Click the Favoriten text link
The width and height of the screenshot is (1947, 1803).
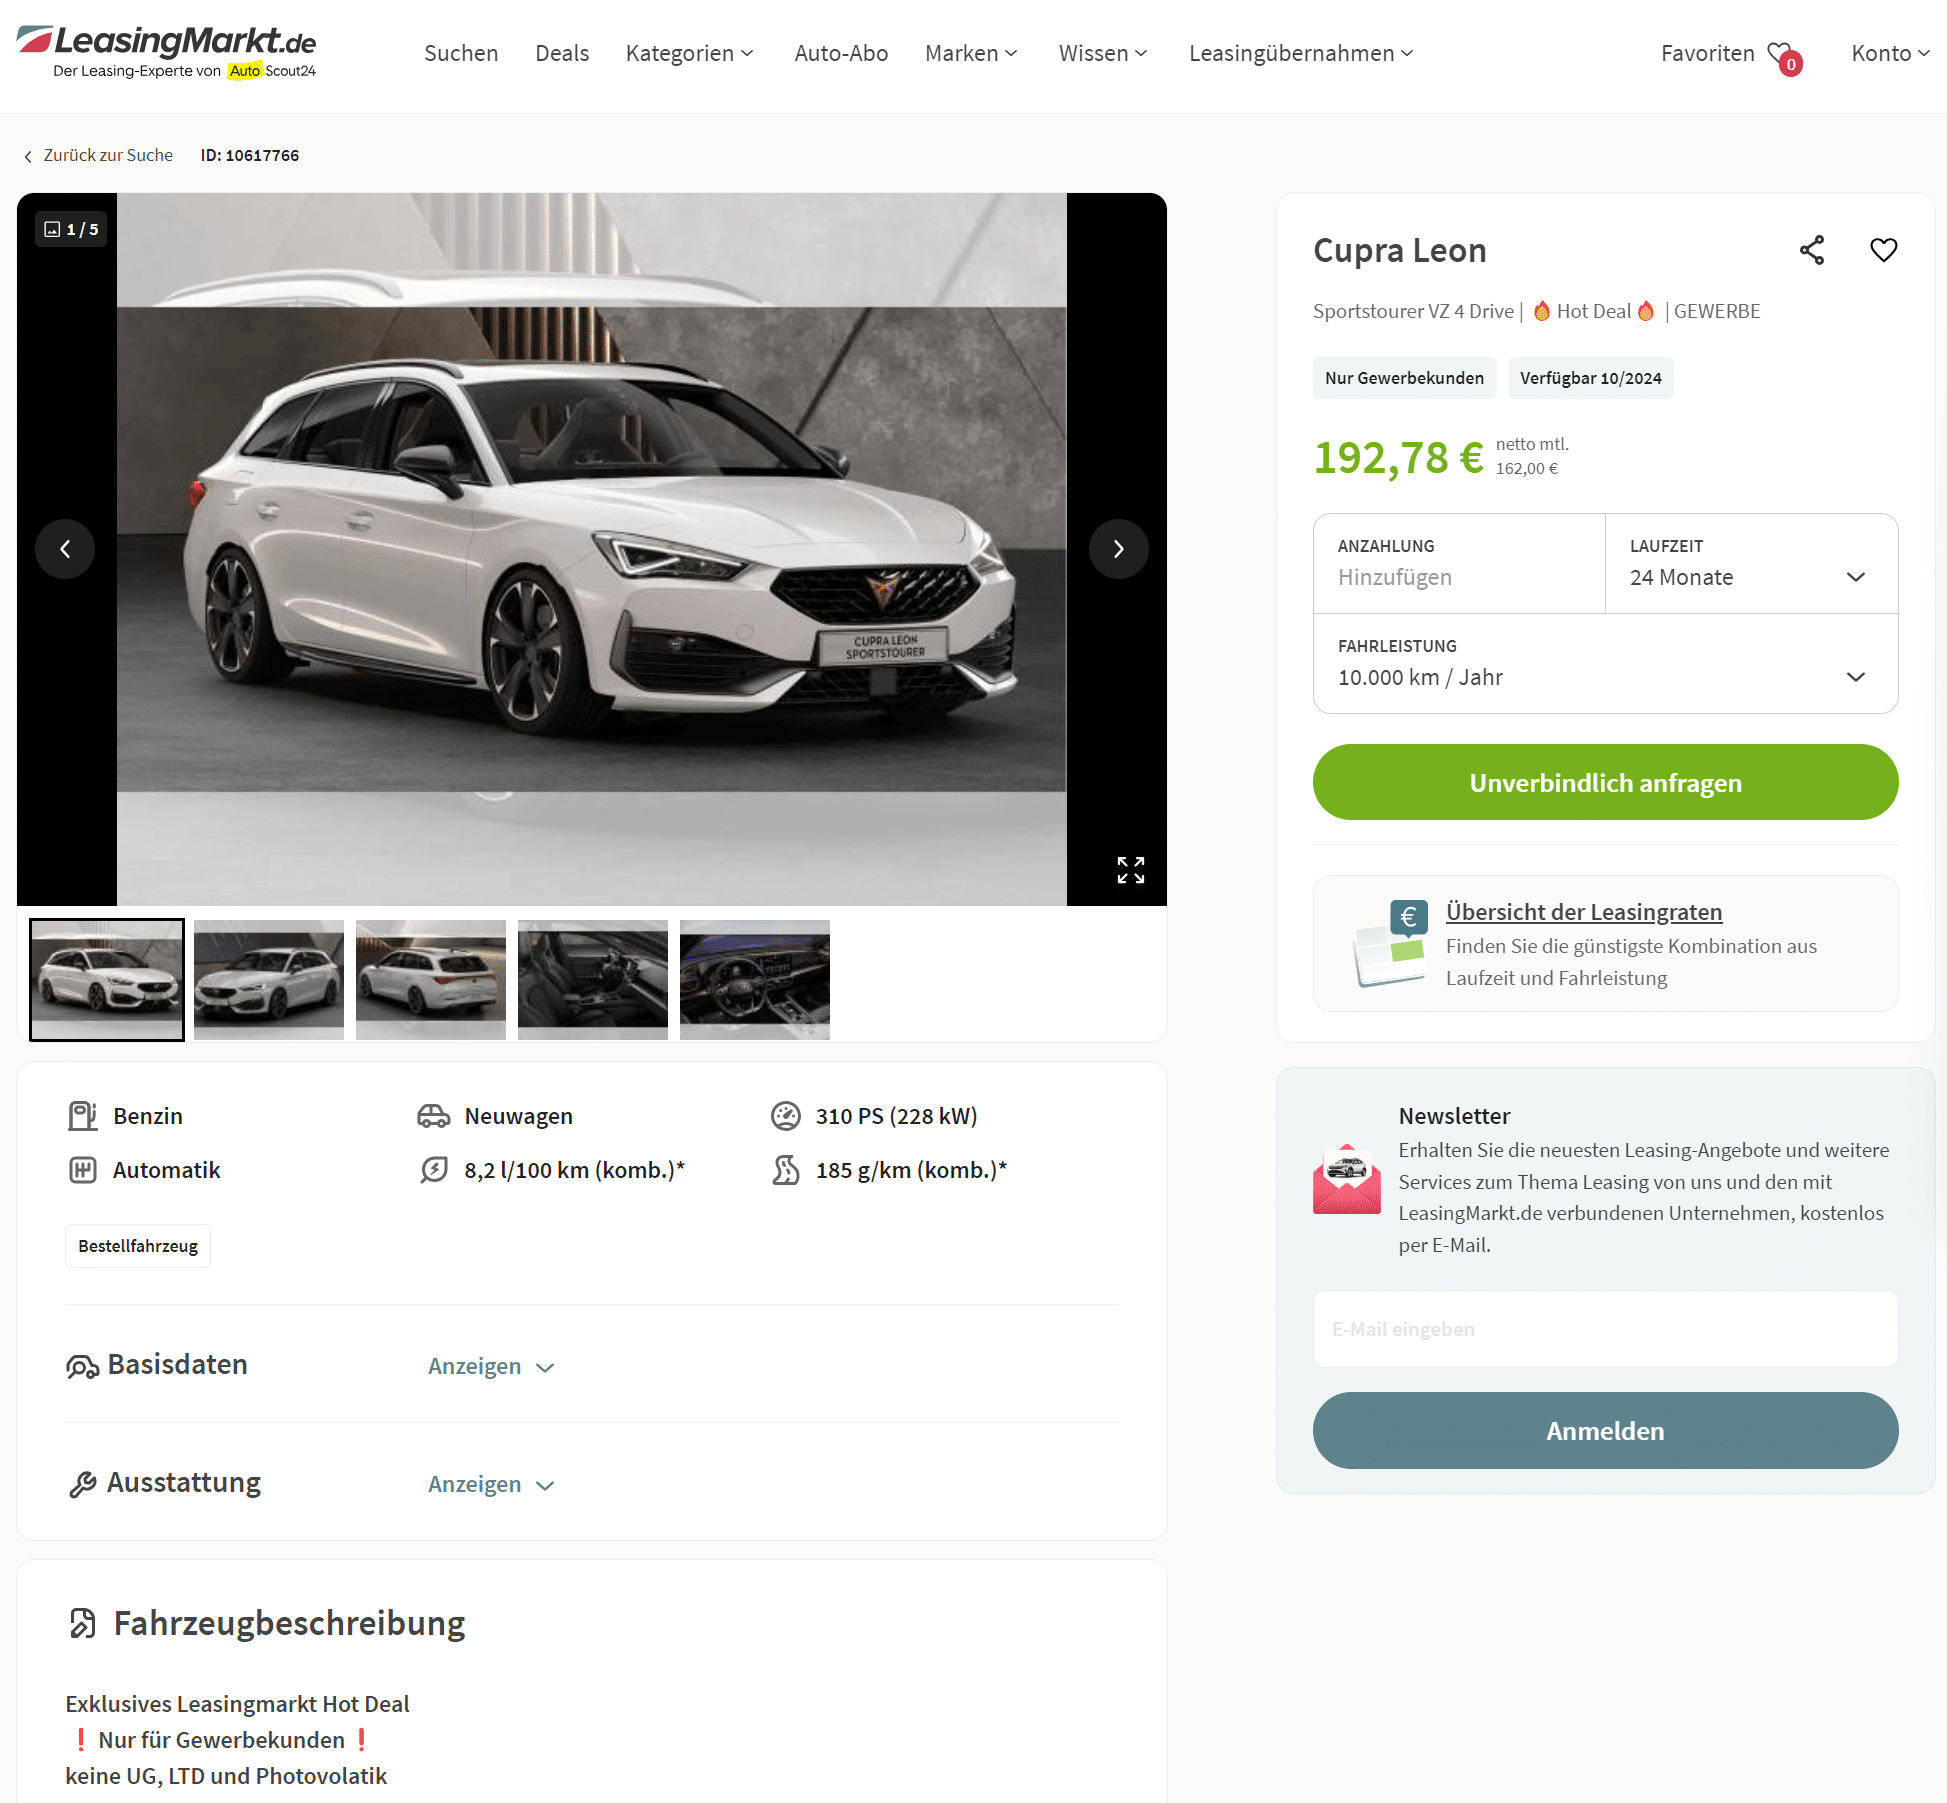(x=1707, y=53)
